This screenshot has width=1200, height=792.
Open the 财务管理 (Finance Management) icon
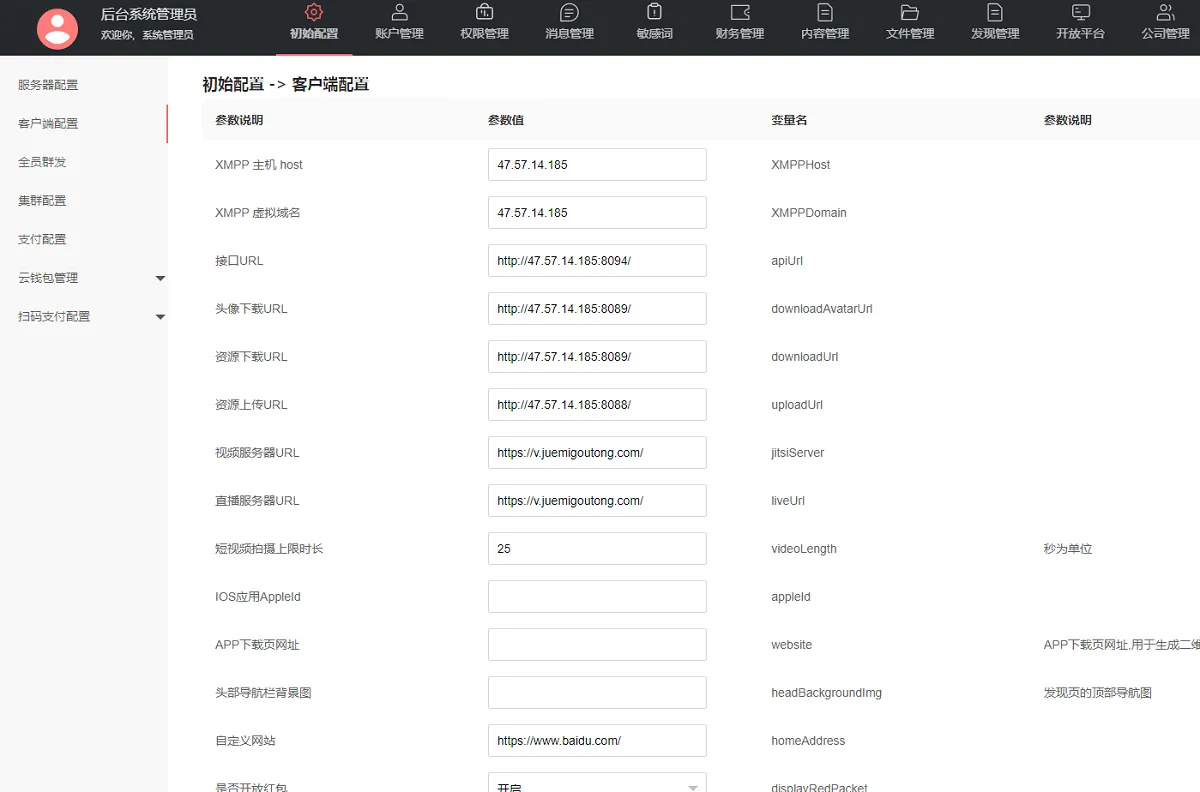pyautogui.click(x=739, y=22)
